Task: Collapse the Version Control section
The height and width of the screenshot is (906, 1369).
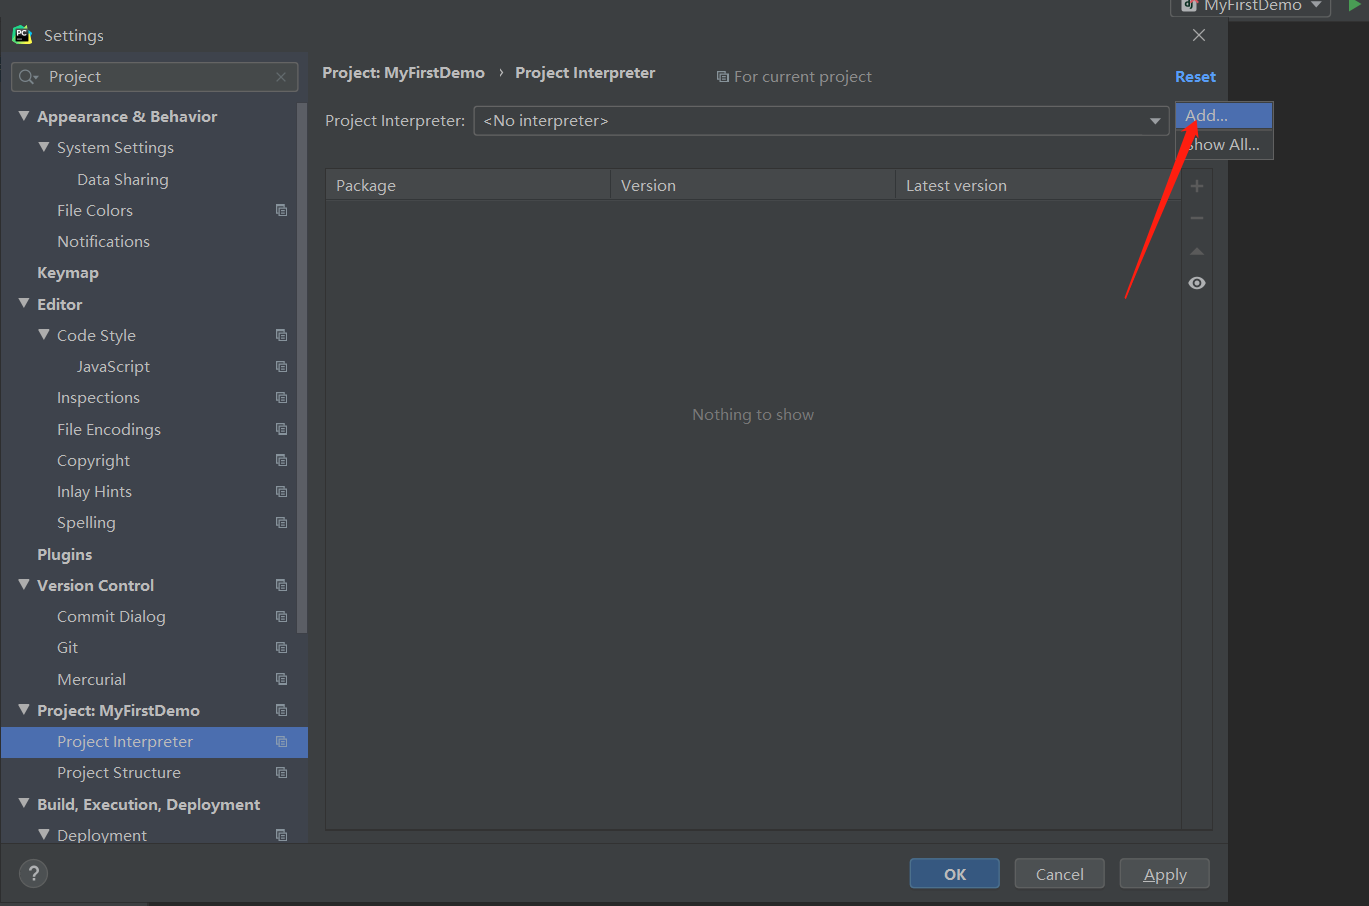Action: pos(24,584)
